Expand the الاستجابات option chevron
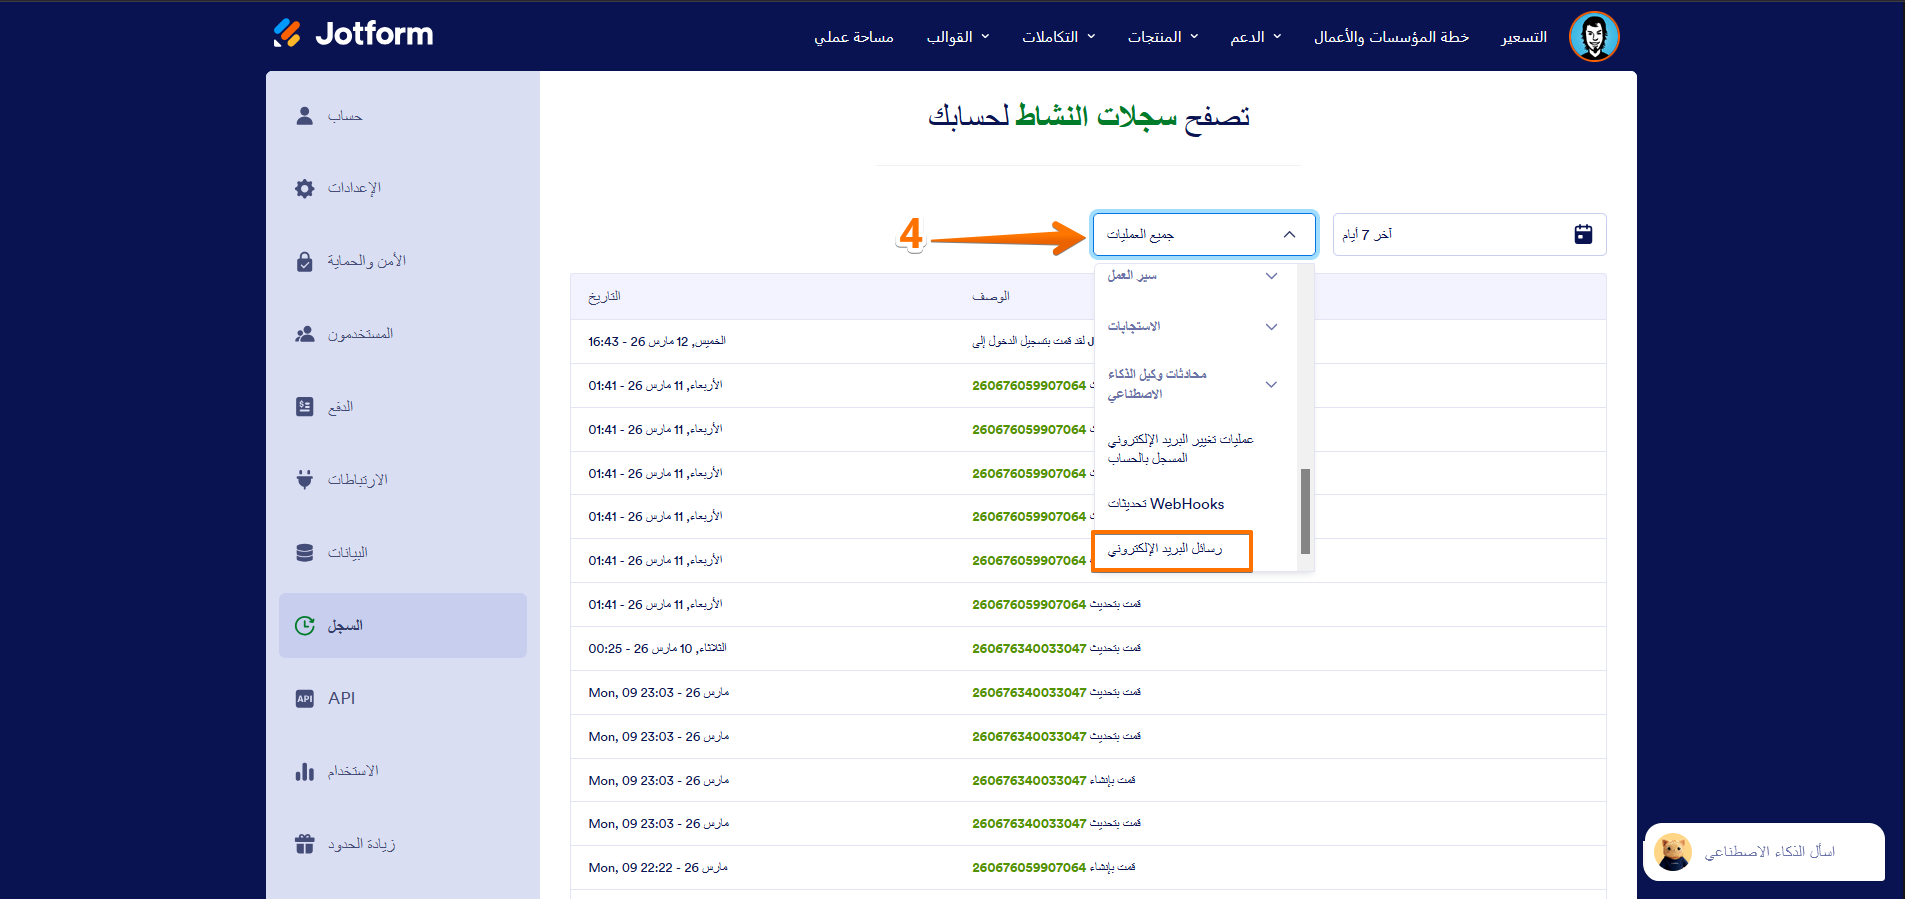Viewport: 1905px width, 899px height. (x=1271, y=327)
